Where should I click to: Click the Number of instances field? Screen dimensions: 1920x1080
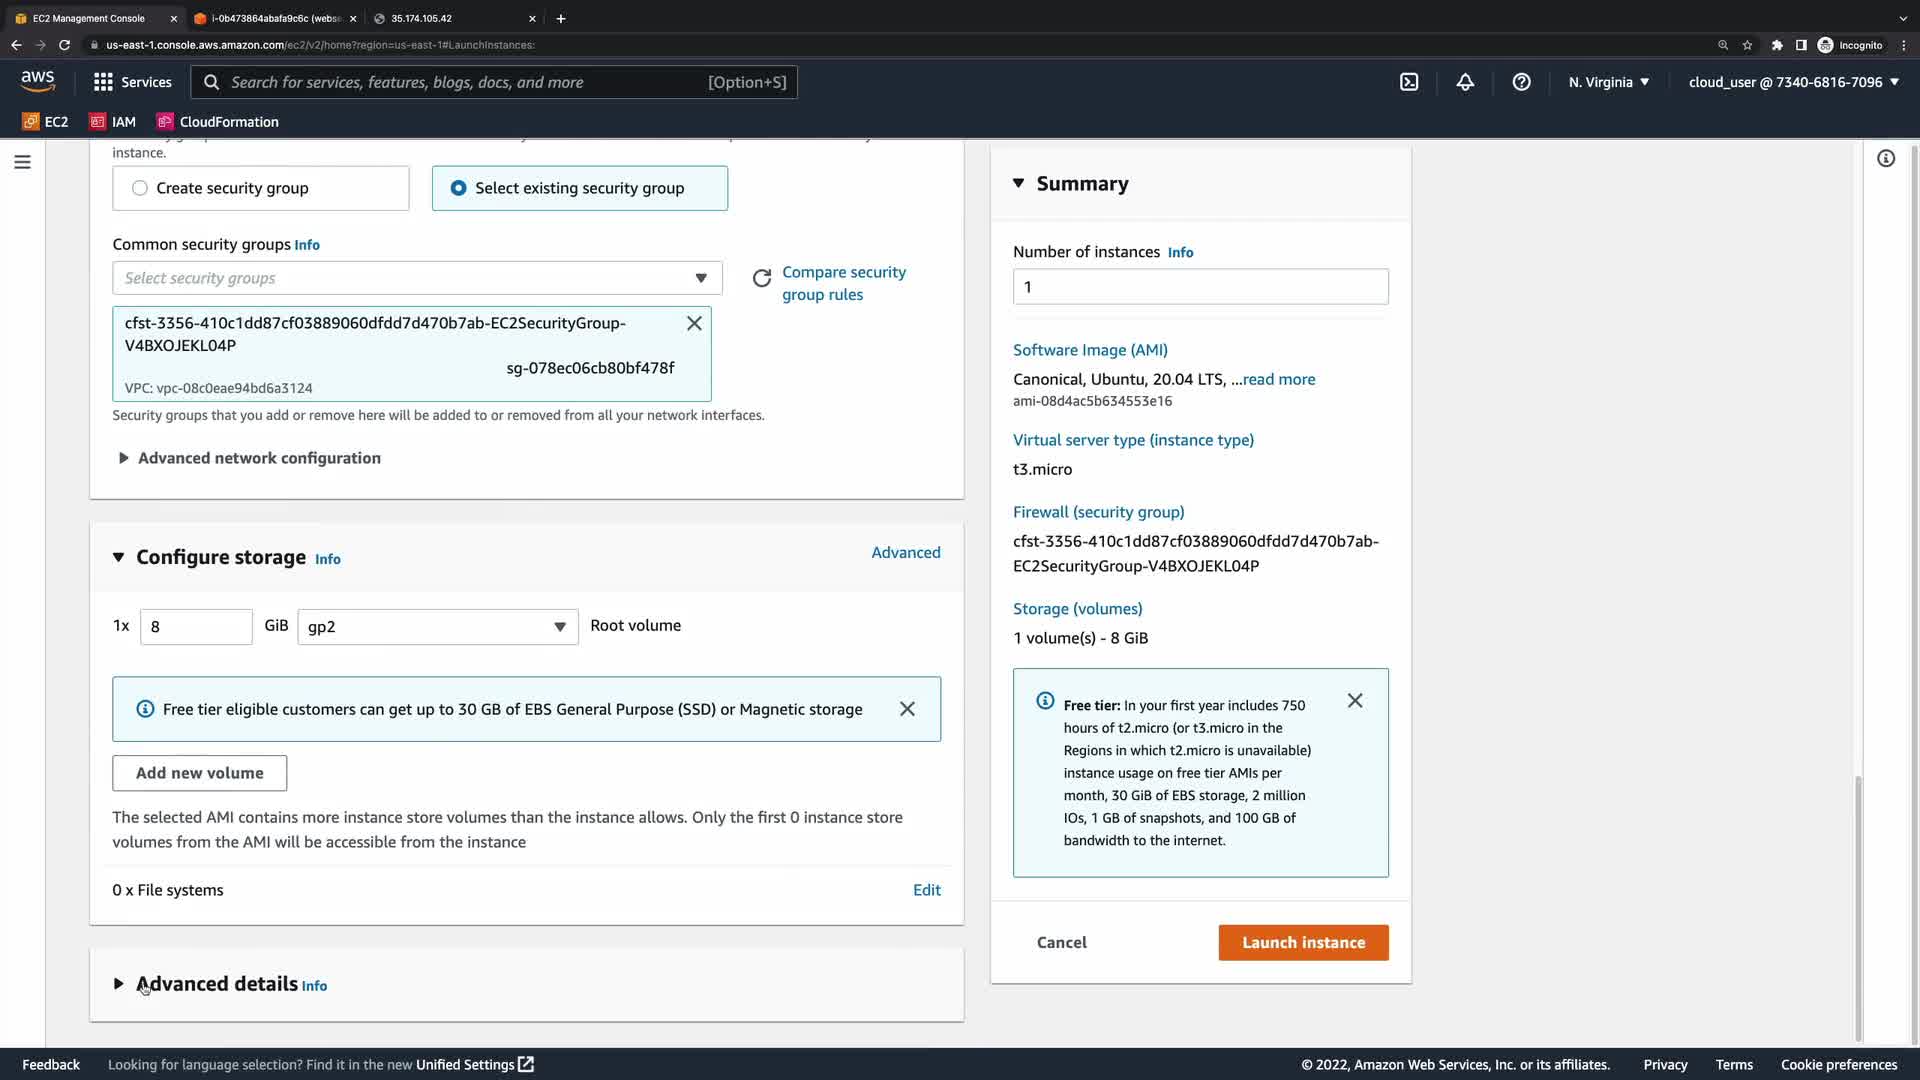pos(1200,287)
